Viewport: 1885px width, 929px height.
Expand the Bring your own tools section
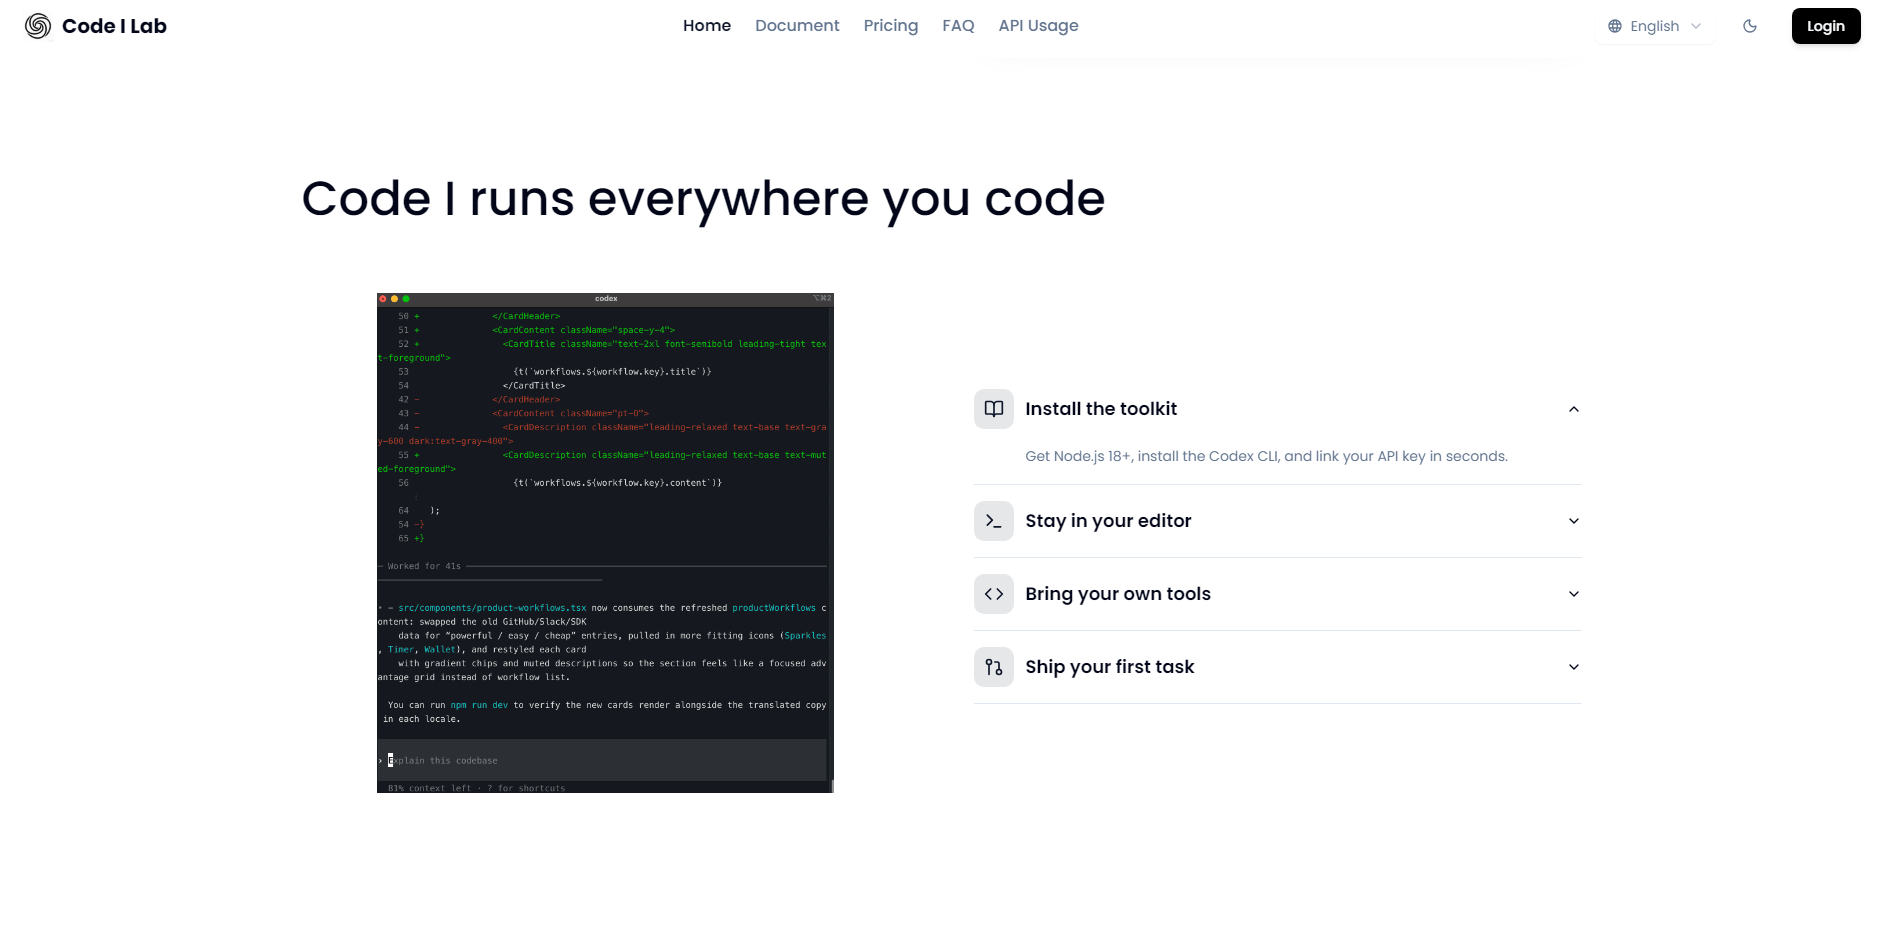tap(1573, 593)
